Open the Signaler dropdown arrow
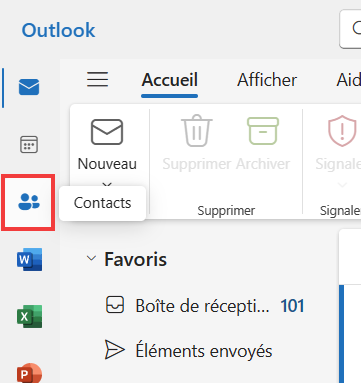The width and height of the screenshot is (361, 383). (x=343, y=184)
